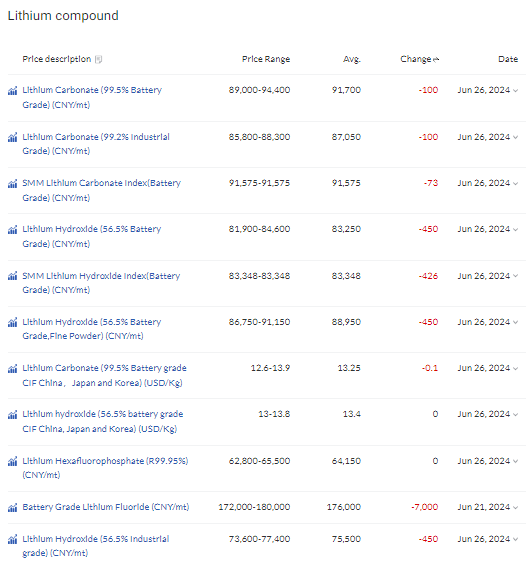
Task: Click chart icon for Lithium Hydroxide Fine Powder row
Action: pyautogui.click(x=13, y=322)
